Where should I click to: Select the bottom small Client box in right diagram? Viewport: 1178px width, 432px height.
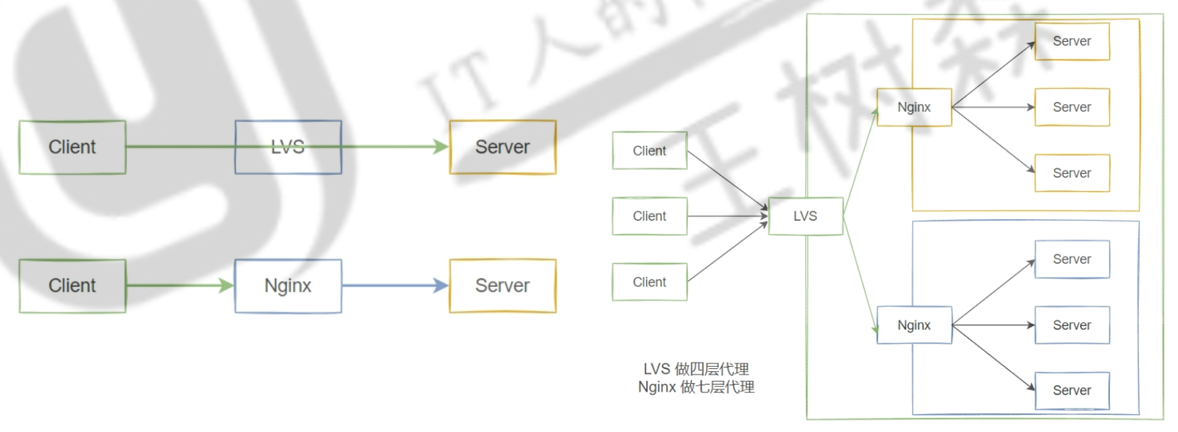650,282
